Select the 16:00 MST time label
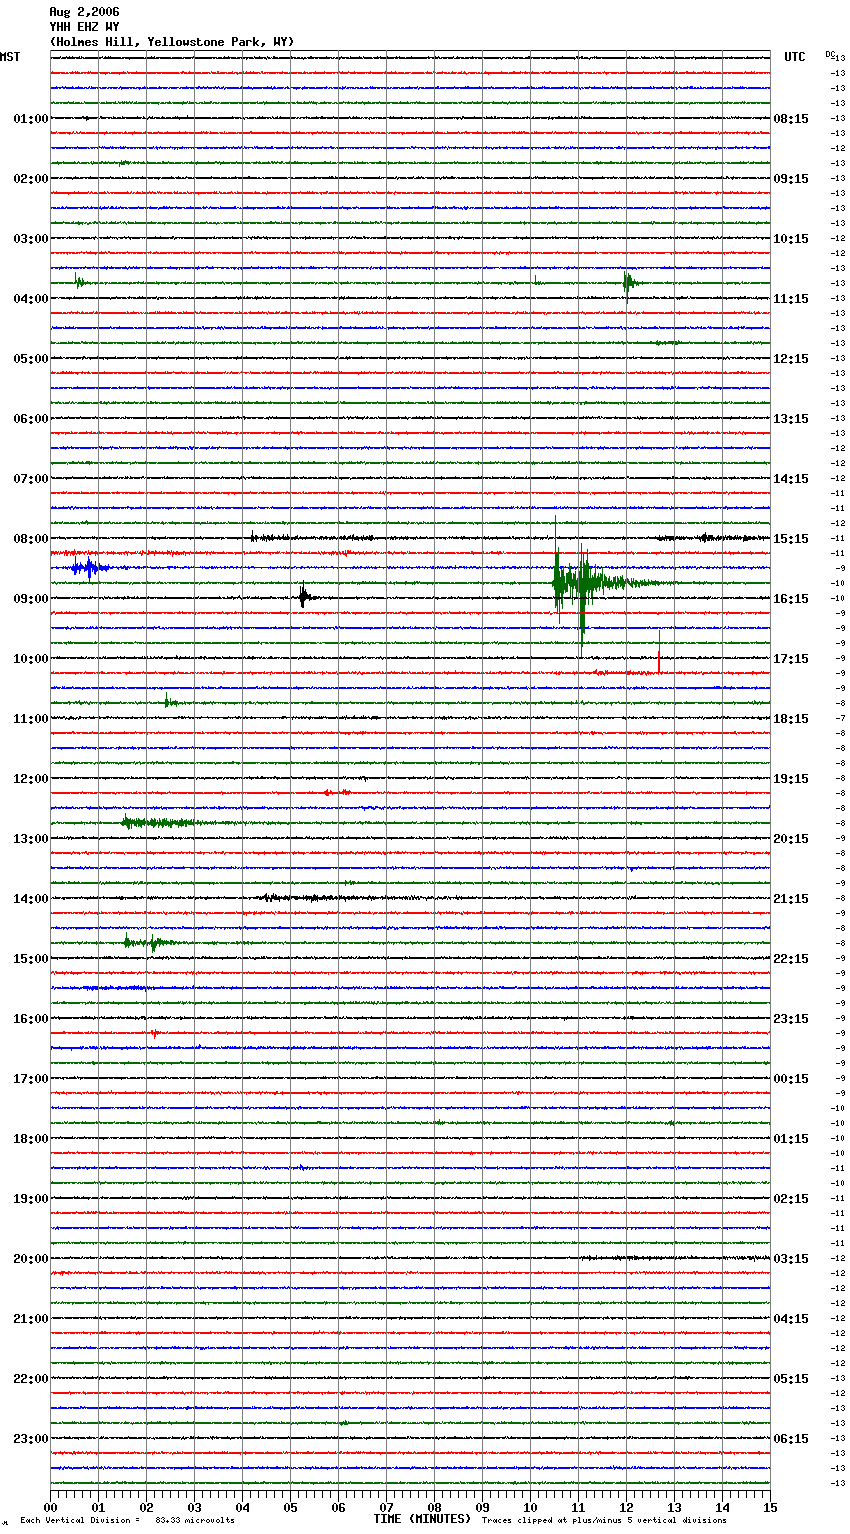 (31, 1019)
